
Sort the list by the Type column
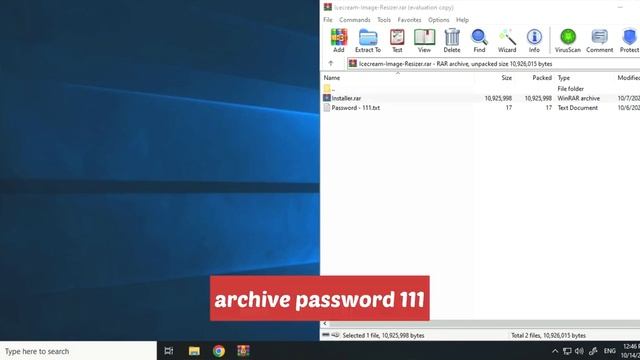[564, 78]
